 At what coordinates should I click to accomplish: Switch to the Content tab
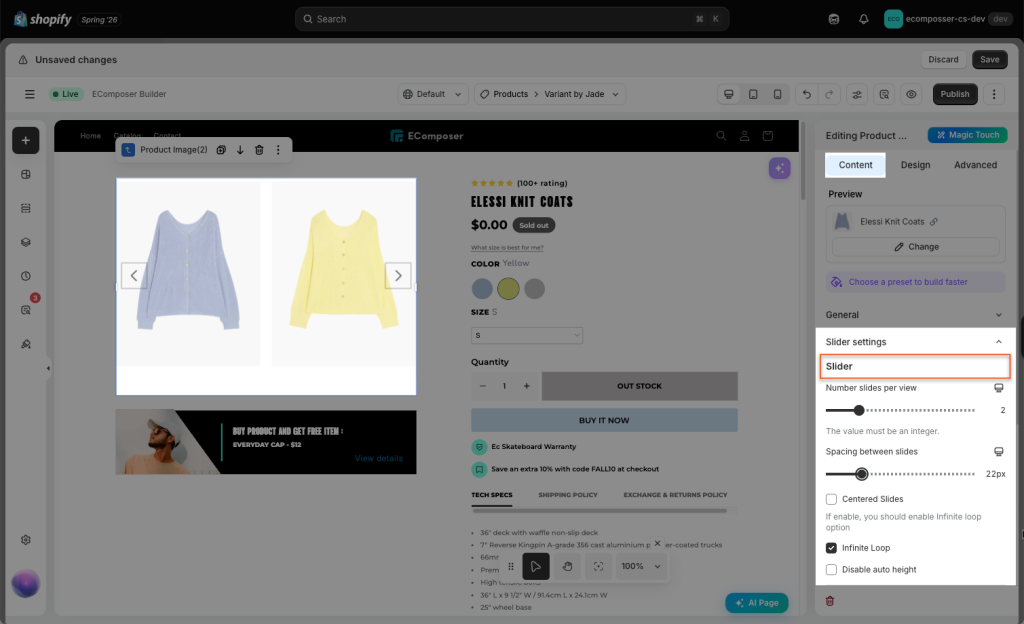(x=855, y=165)
